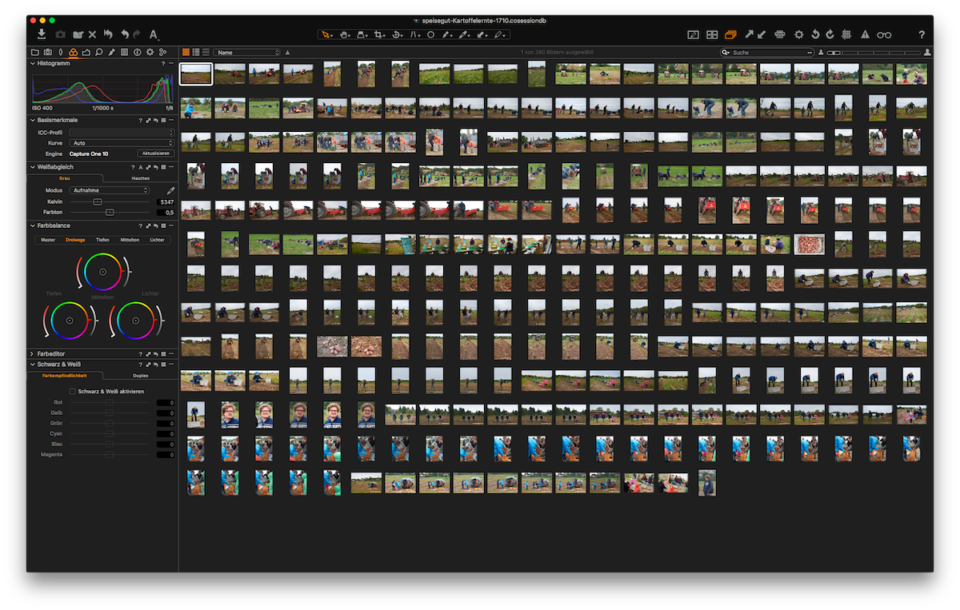Collapse the Basismerkmale panel

coord(32,120)
